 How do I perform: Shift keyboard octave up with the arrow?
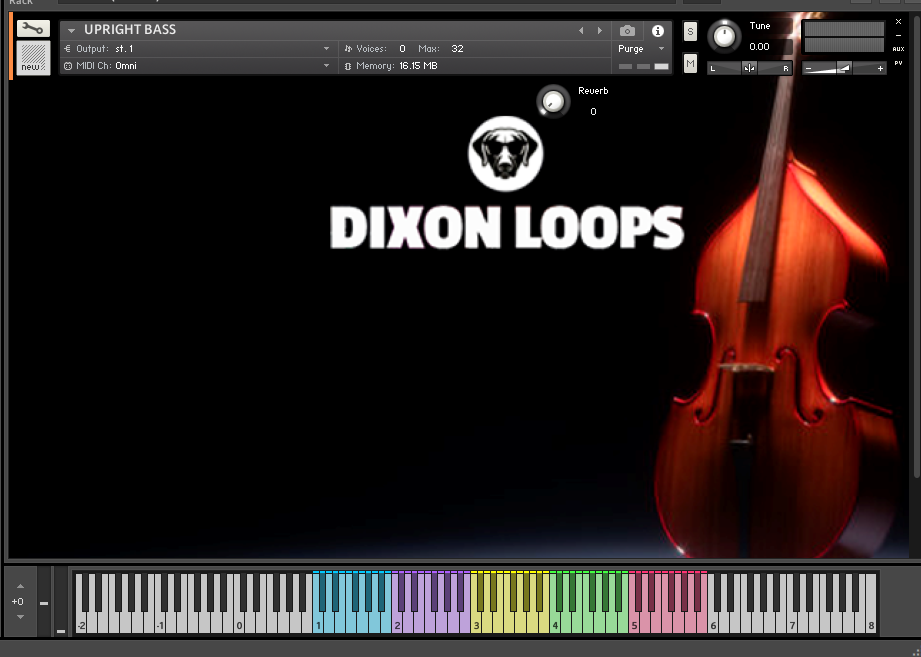tap(19, 586)
